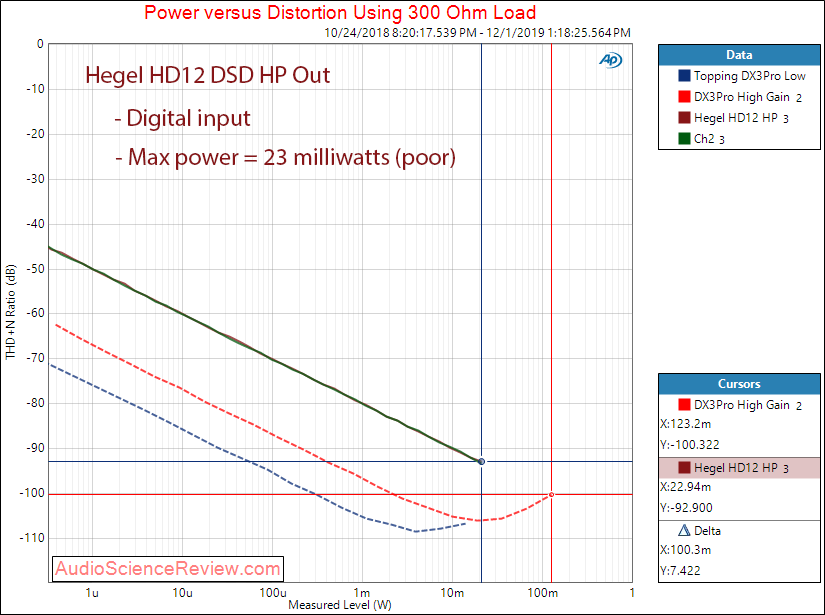Click the cursor value Y:-92.900

(687, 508)
